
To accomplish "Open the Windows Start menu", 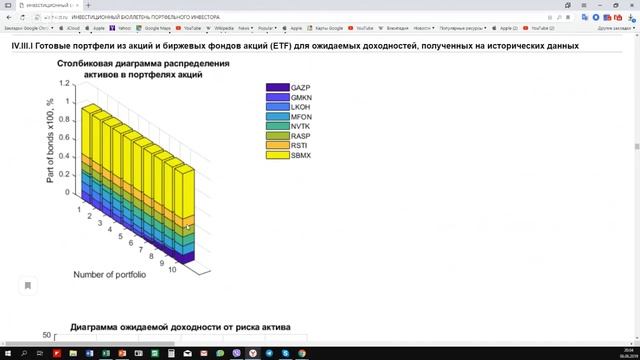I will 8,353.
